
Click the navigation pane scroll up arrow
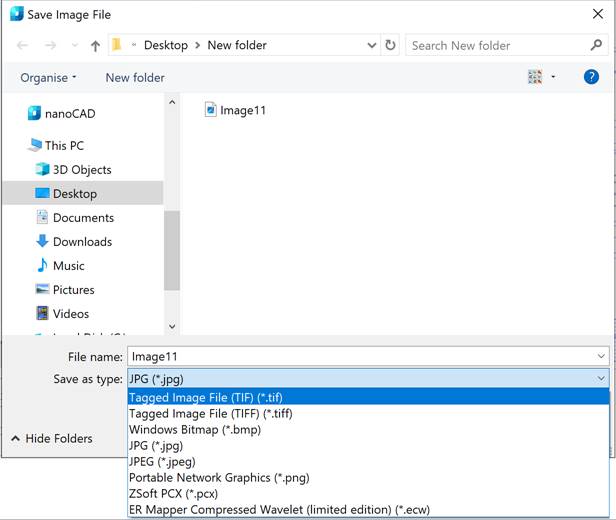(172, 103)
